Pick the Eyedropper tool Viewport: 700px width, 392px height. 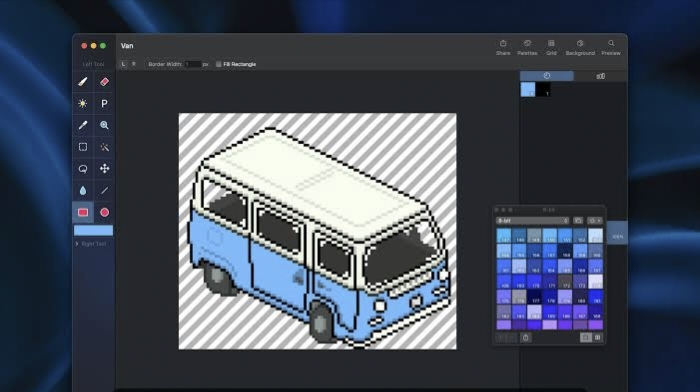83,125
